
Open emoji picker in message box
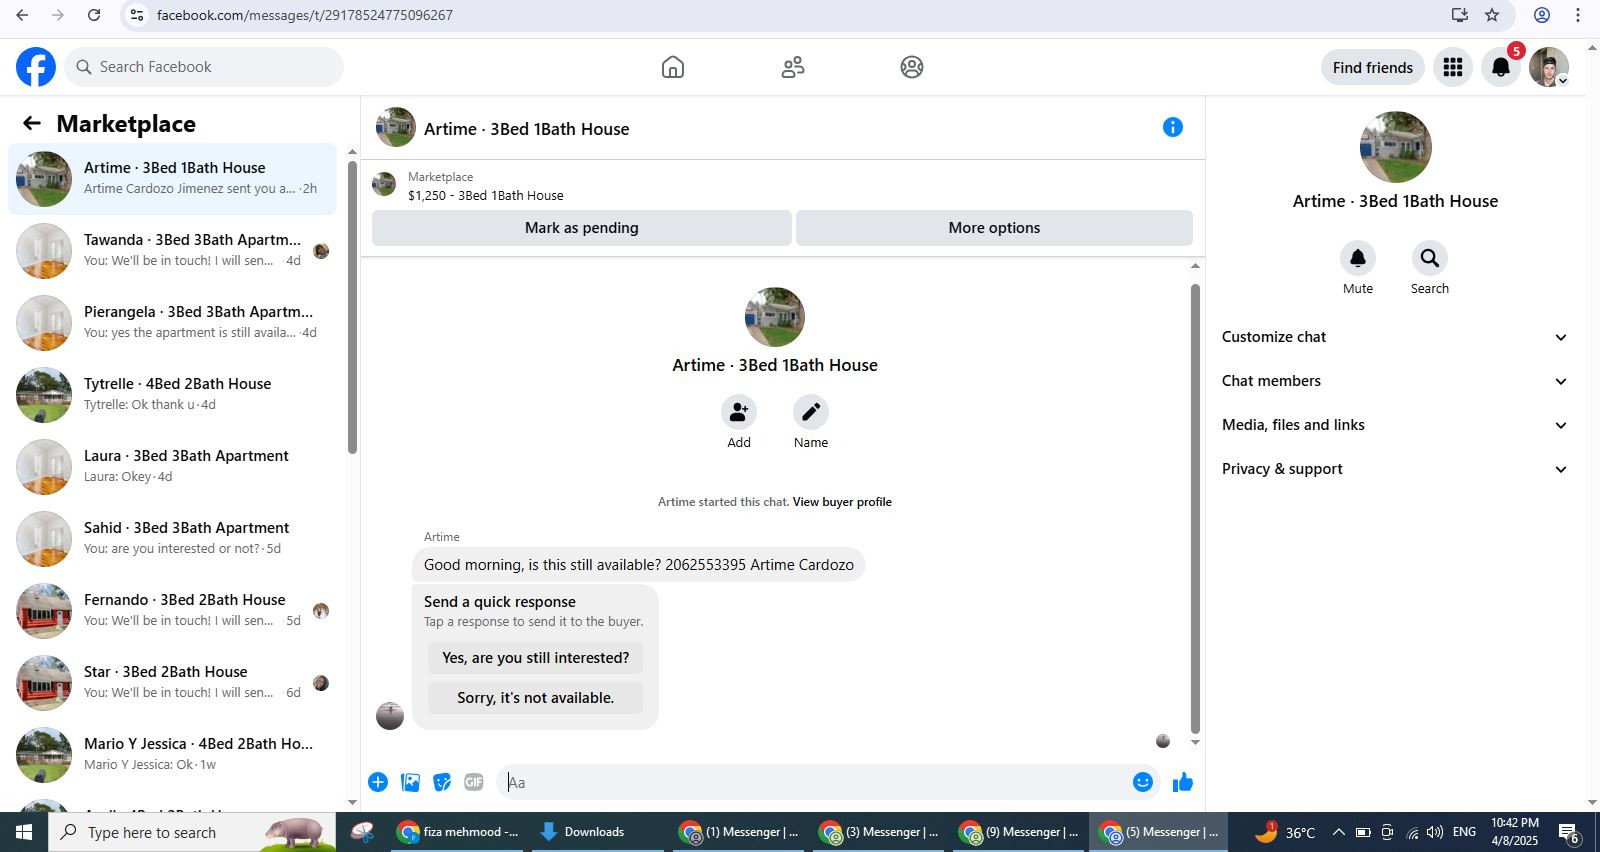click(1143, 782)
